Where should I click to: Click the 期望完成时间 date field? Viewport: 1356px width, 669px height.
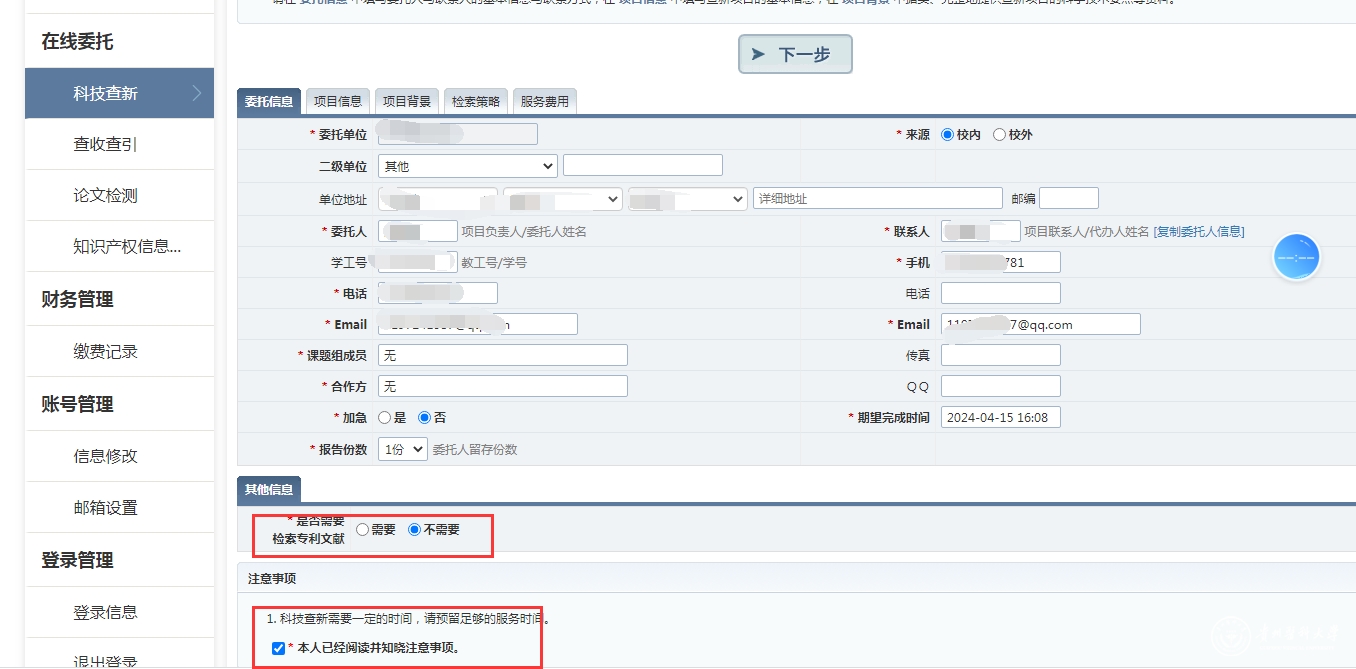[x=1000, y=418]
